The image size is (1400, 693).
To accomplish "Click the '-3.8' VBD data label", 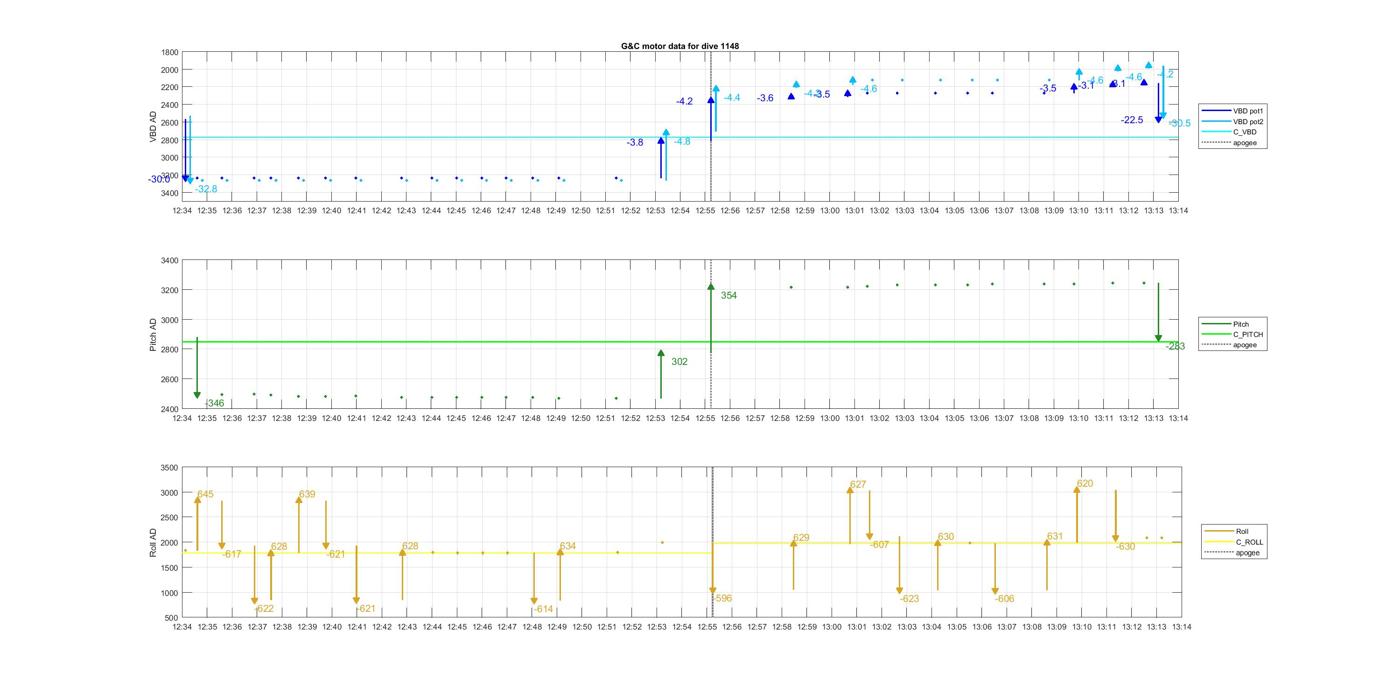I will click(635, 143).
